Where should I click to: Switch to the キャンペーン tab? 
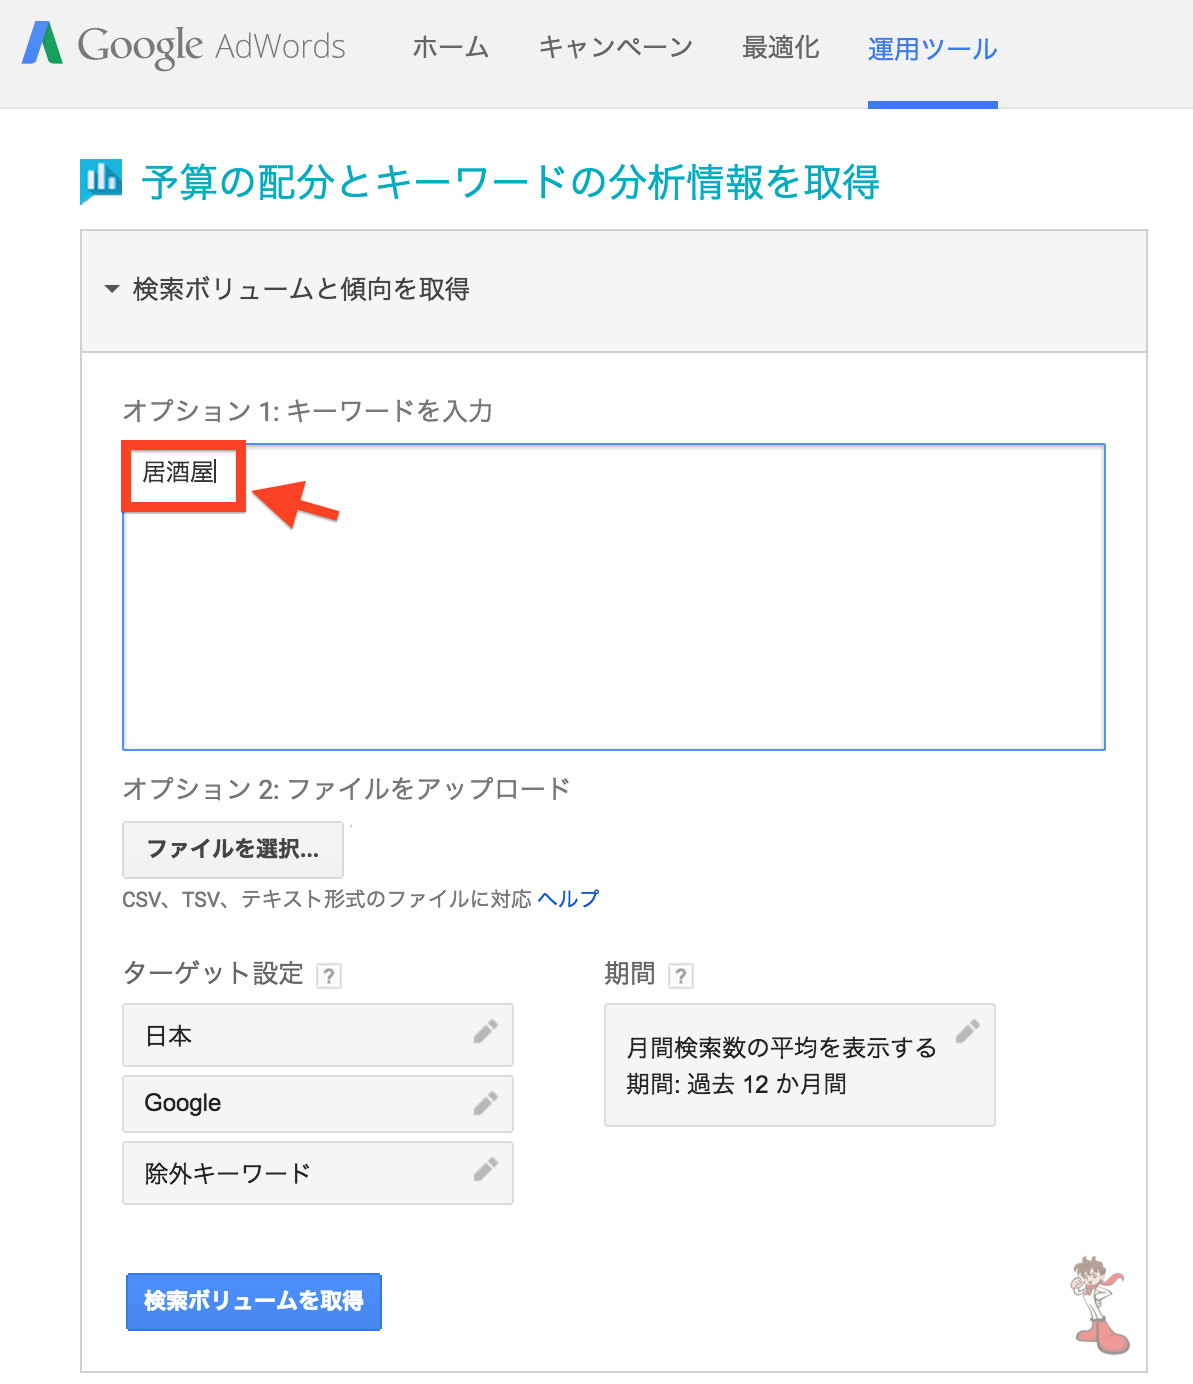[616, 48]
